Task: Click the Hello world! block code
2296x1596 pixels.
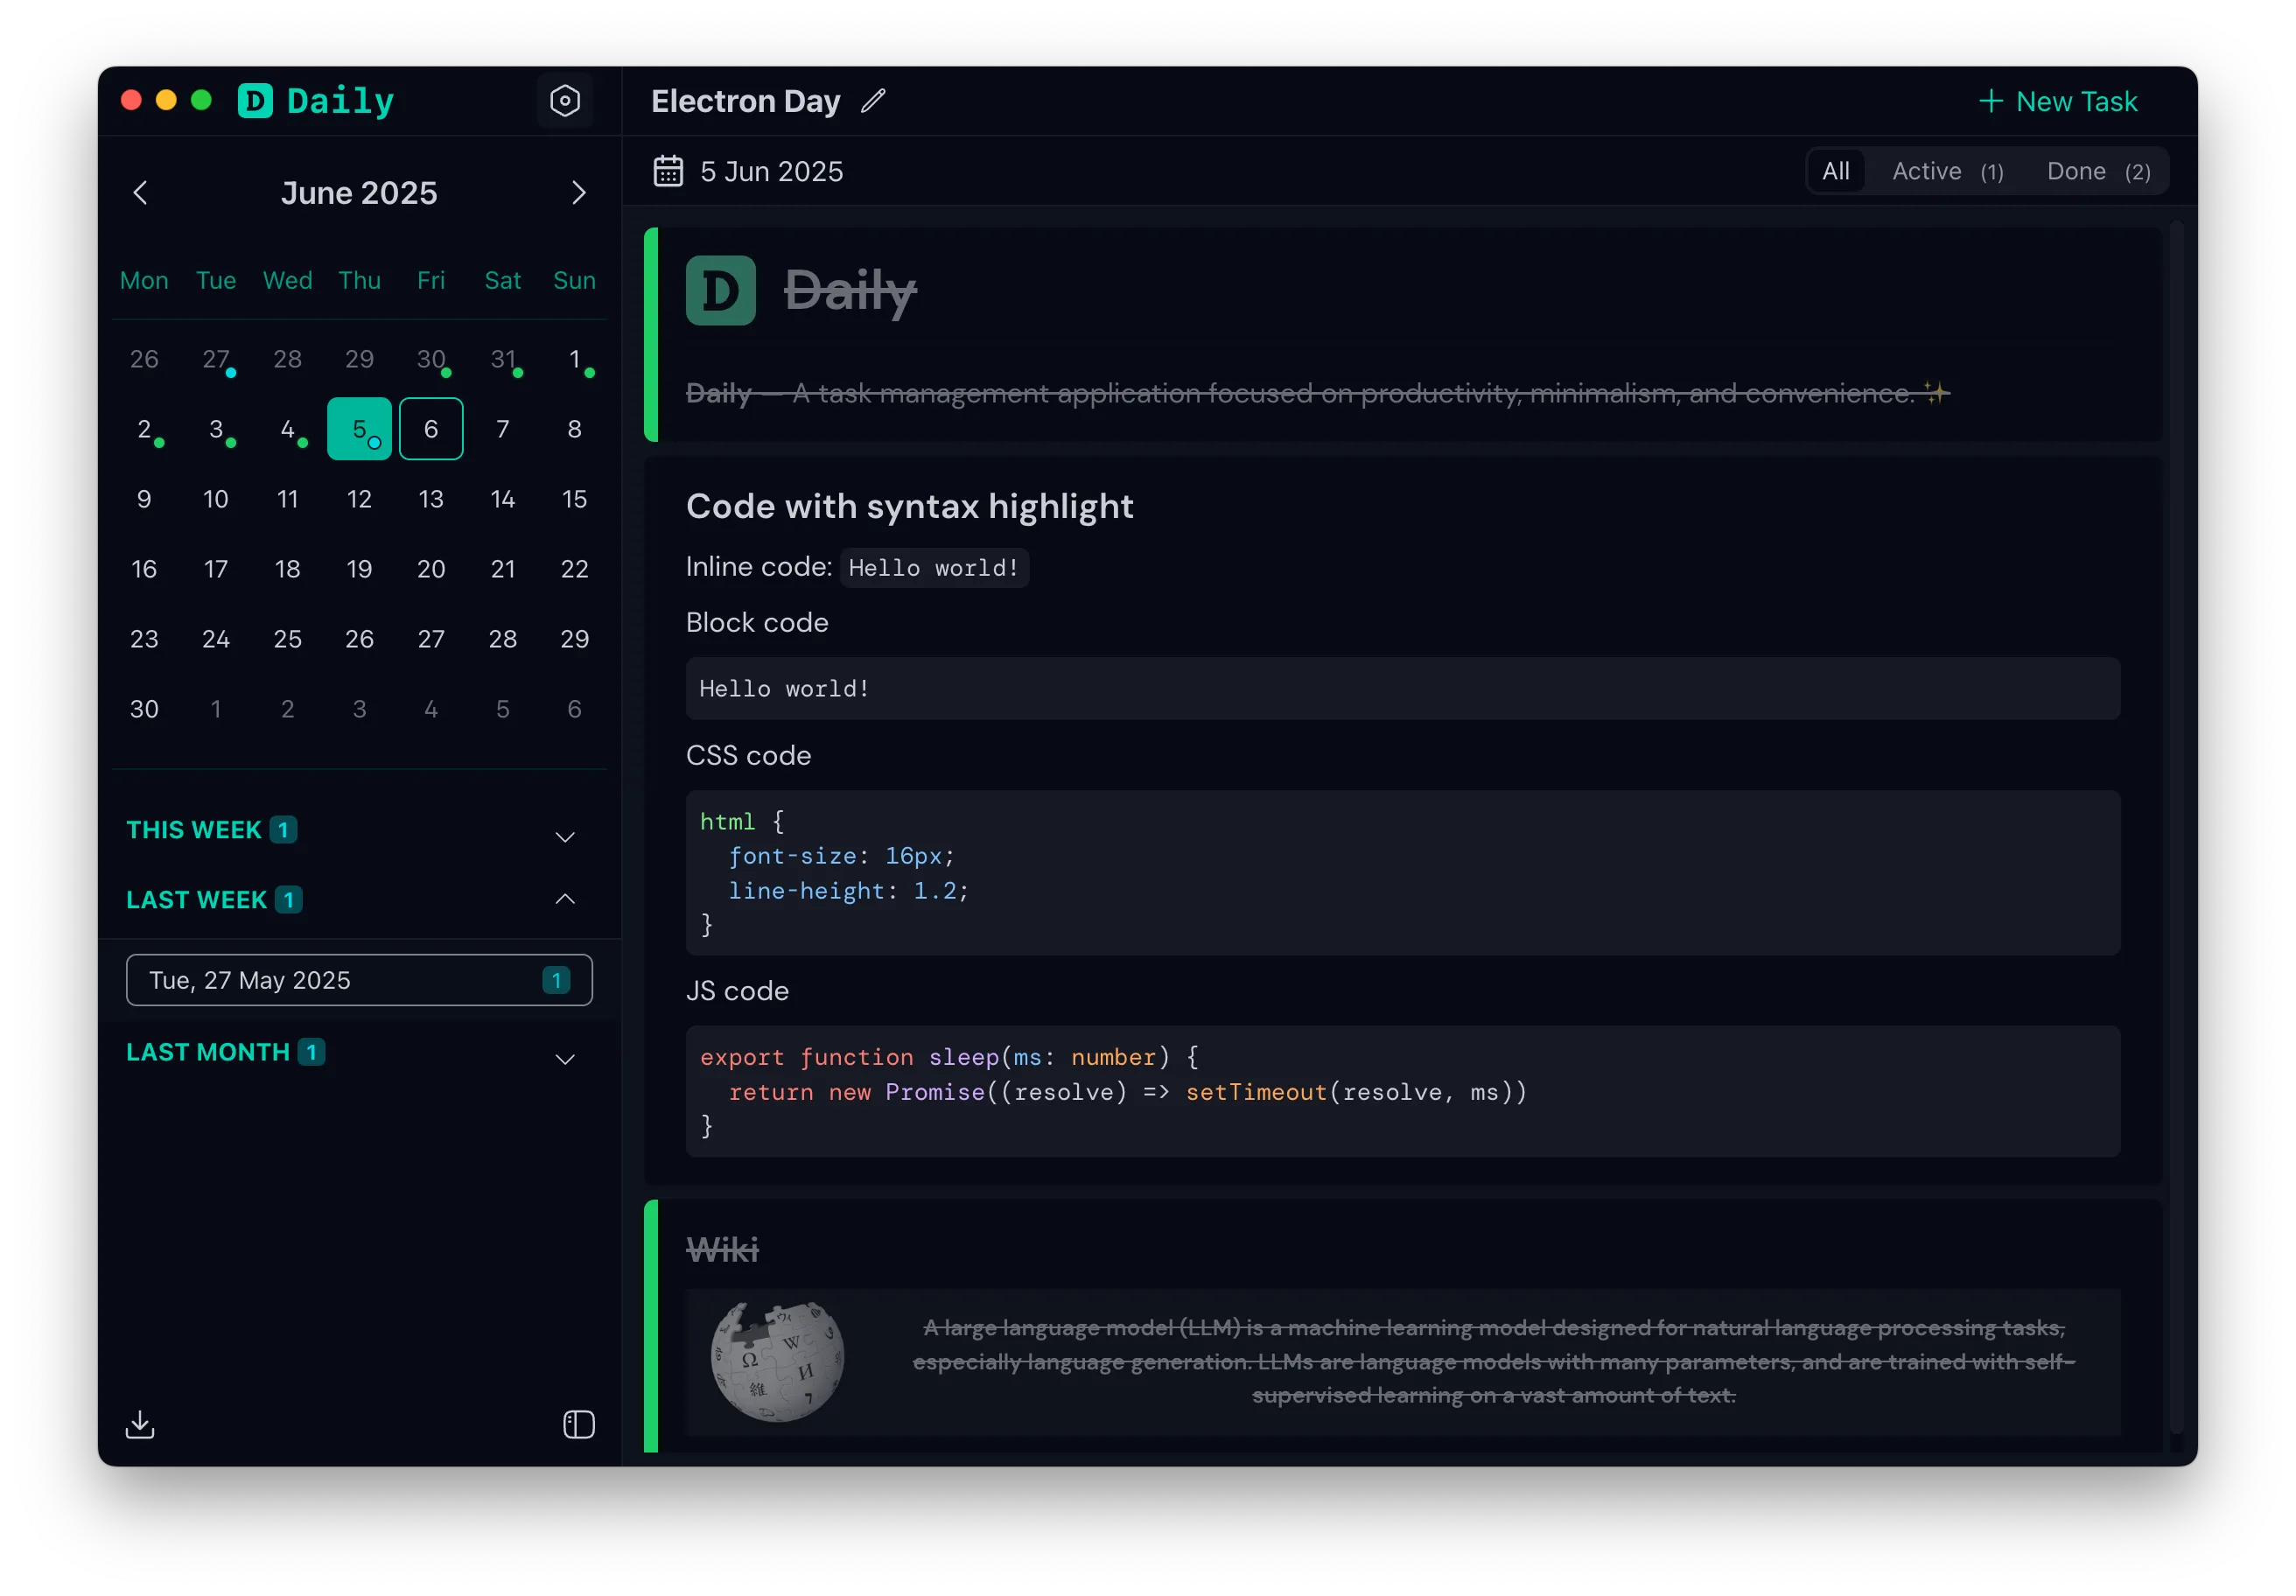Action: click(x=1402, y=688)
